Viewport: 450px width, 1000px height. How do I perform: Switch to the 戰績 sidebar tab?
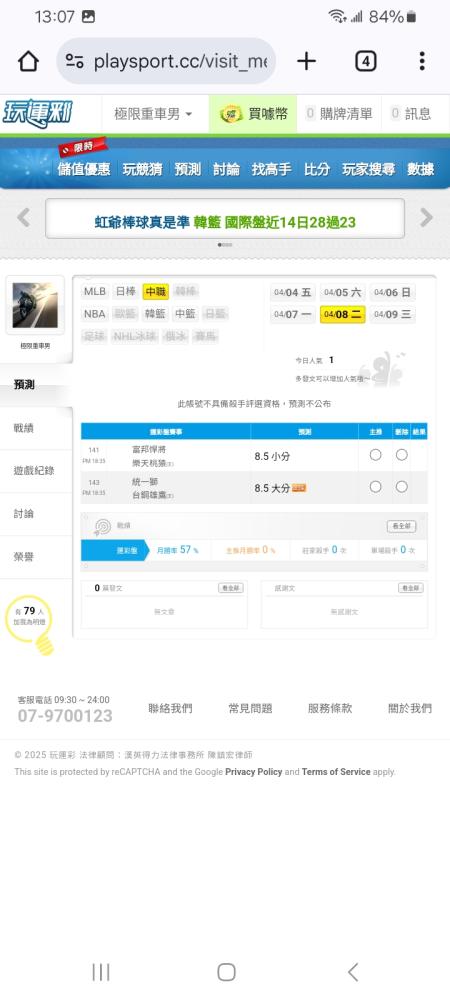24,427
